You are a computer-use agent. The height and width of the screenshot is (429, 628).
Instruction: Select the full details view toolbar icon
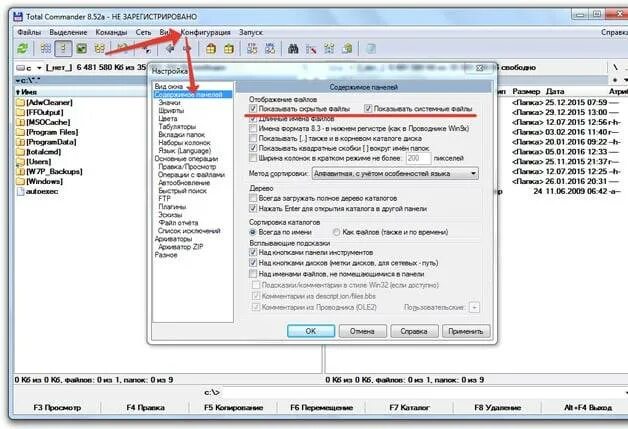point(63,49)
